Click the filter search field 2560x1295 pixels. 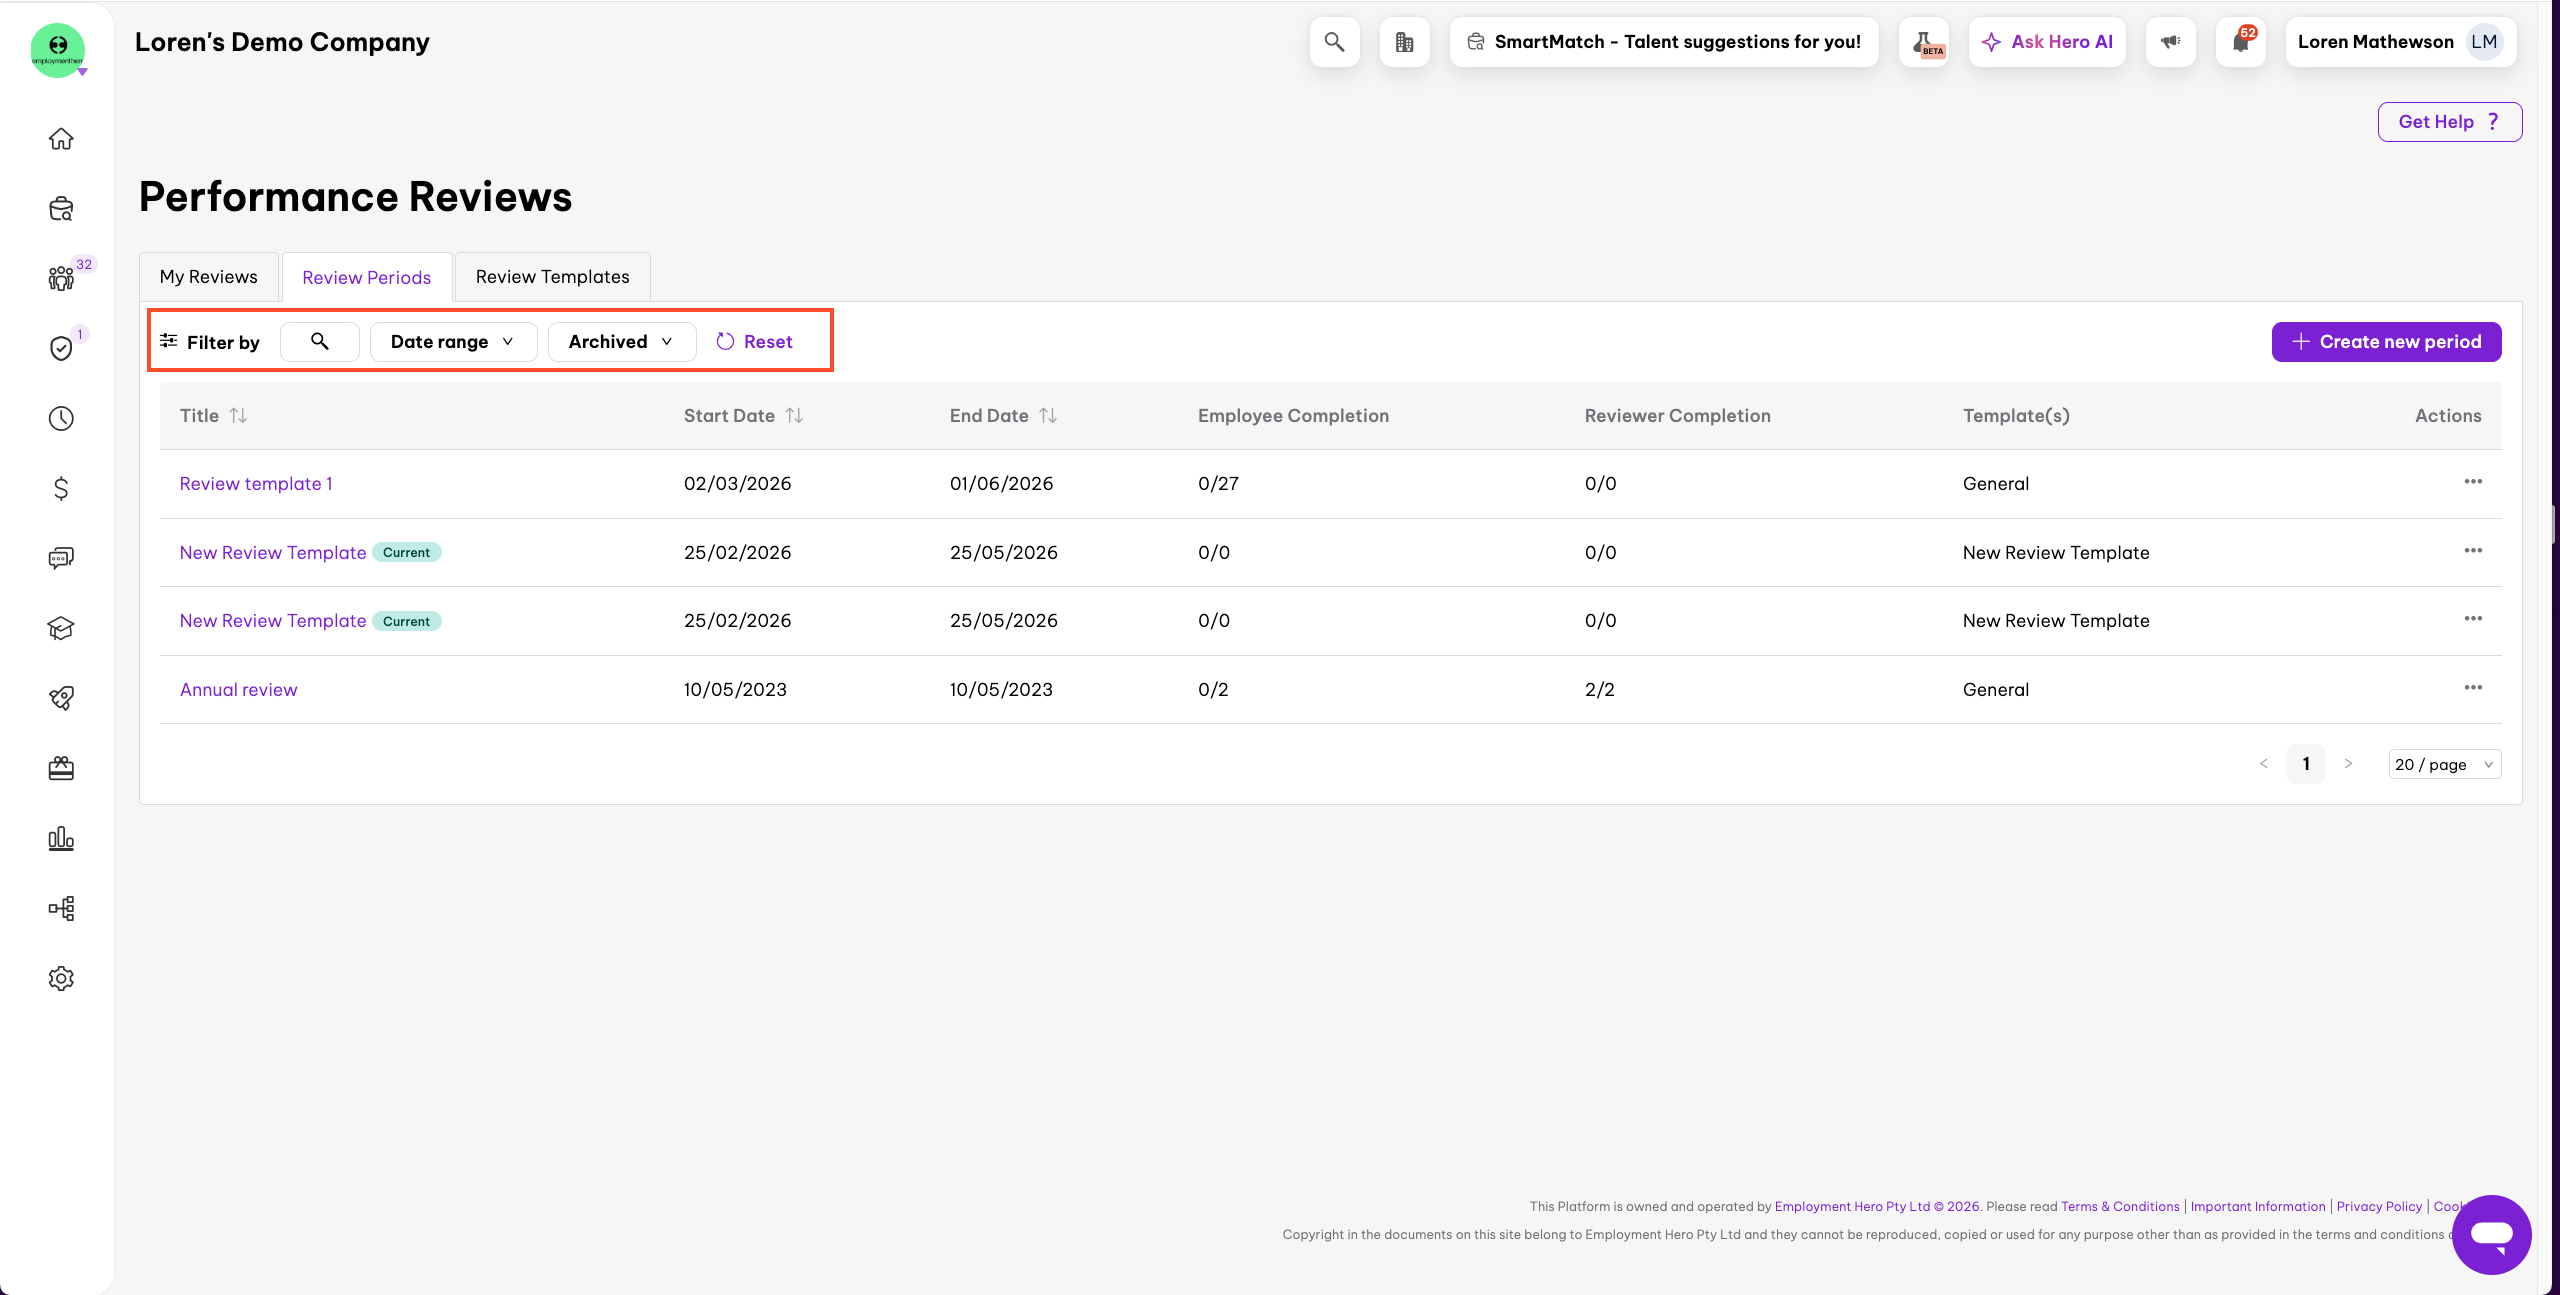coord(319,342)
